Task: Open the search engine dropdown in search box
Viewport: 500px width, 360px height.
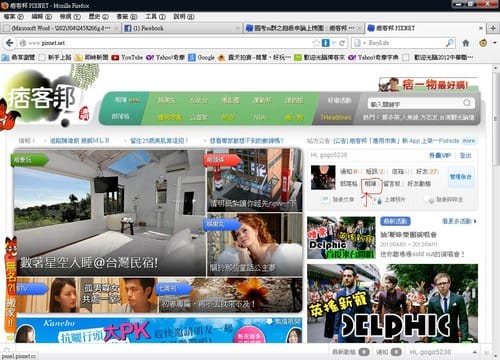Action: [364, 43]
